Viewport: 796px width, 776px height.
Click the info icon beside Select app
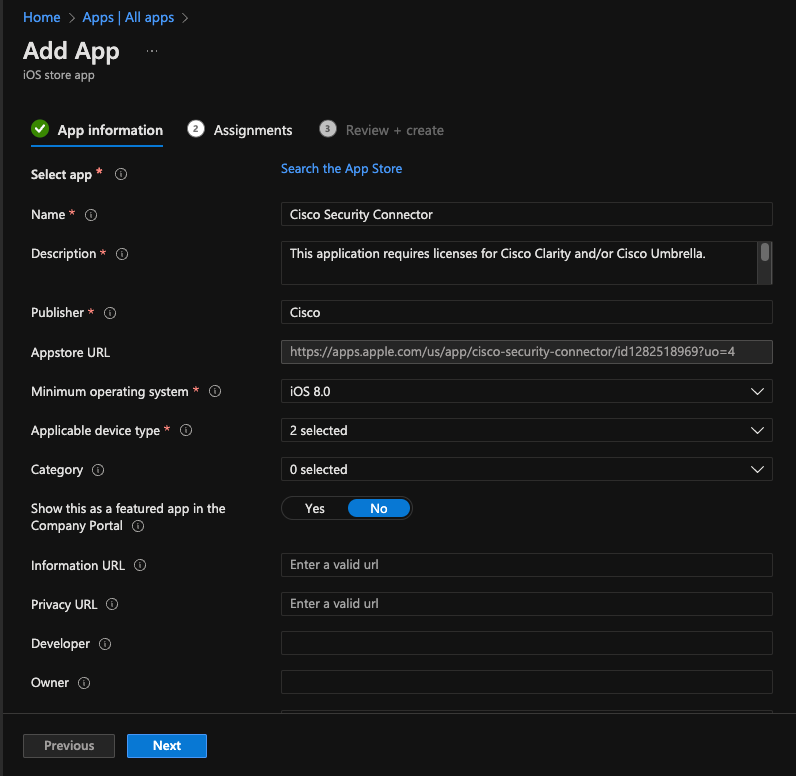tap(121, 174)
